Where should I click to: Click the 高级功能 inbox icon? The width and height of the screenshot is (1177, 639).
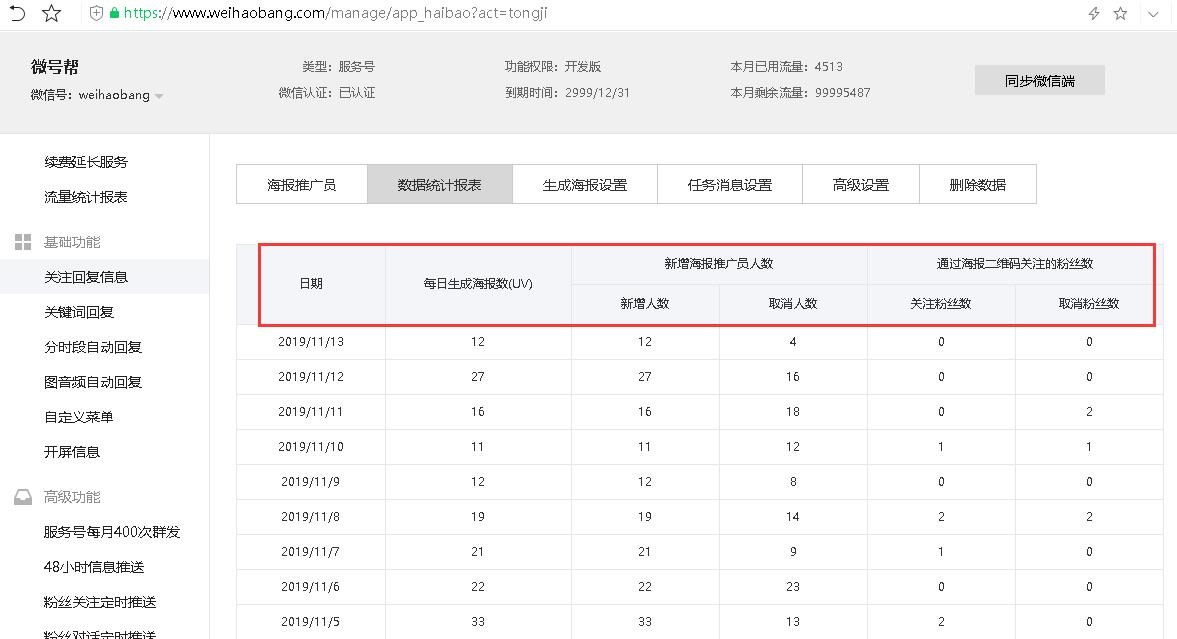23,497
